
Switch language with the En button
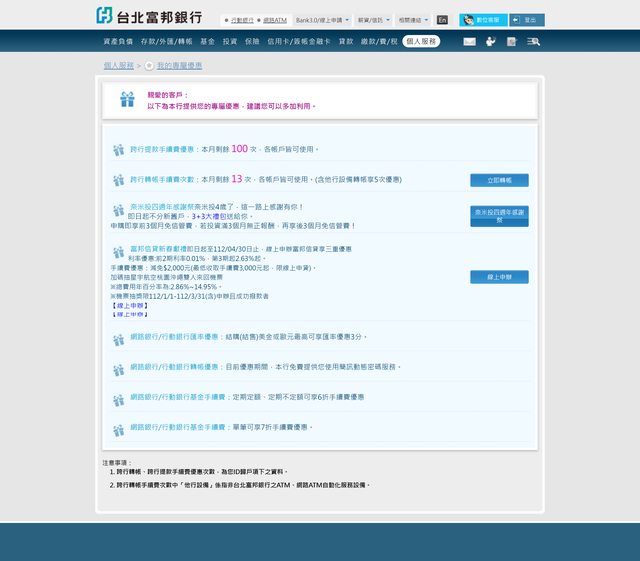(442, 20)
